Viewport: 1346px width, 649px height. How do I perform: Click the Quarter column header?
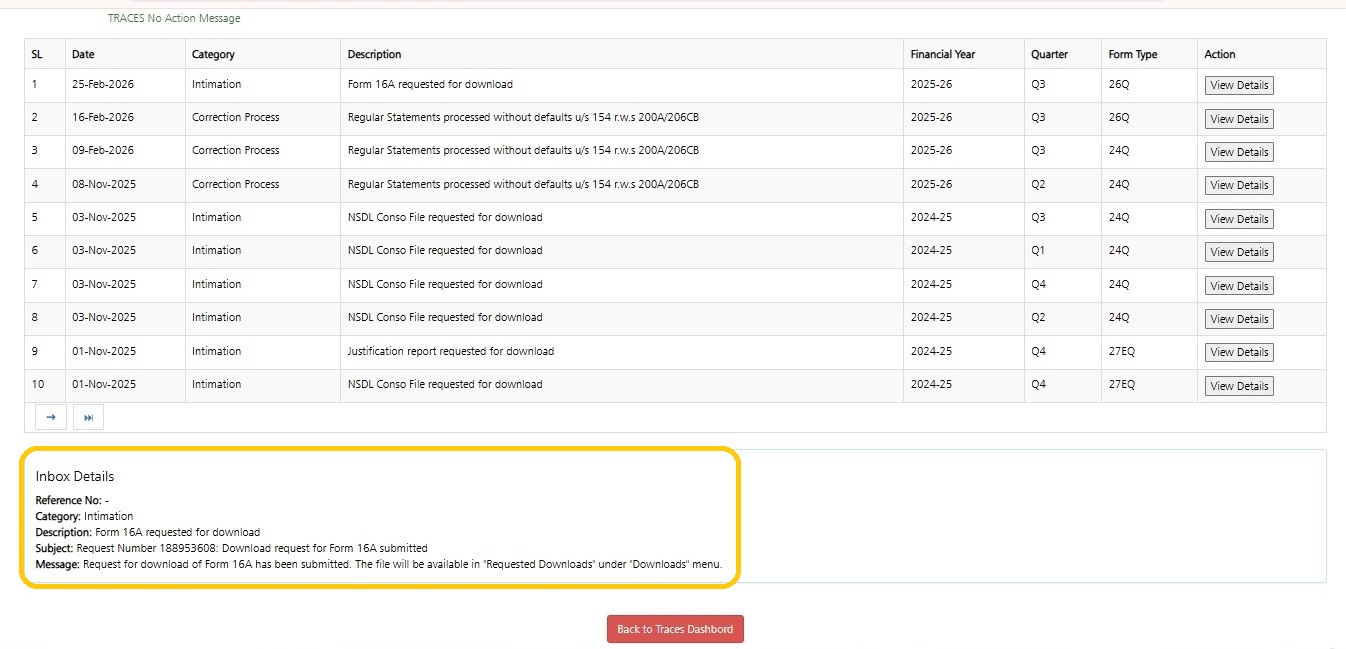pos(1049,54)
